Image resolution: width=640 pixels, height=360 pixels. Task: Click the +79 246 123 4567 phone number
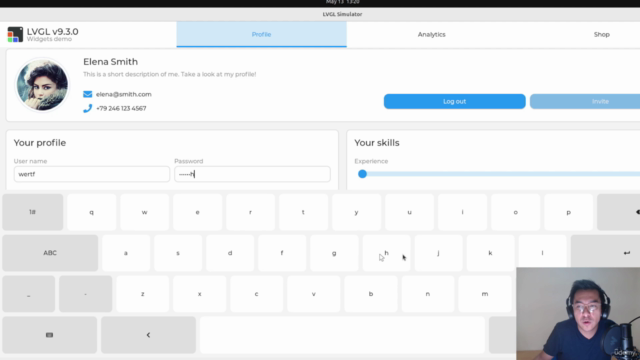click(x=121, y=108)
